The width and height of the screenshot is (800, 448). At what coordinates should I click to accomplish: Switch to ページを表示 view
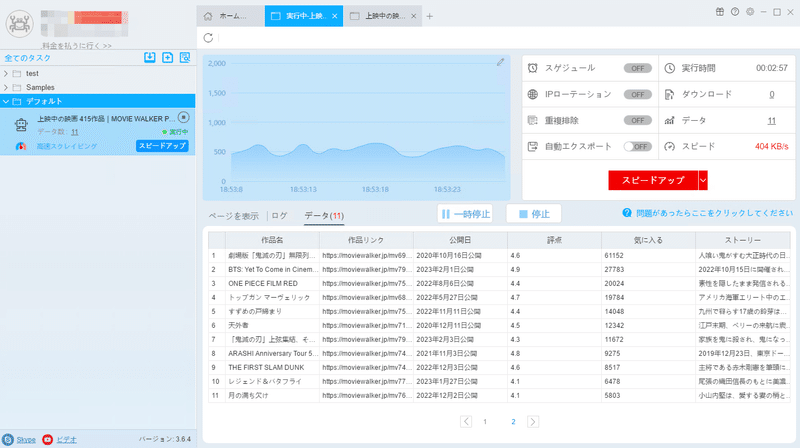pos(234,216)
